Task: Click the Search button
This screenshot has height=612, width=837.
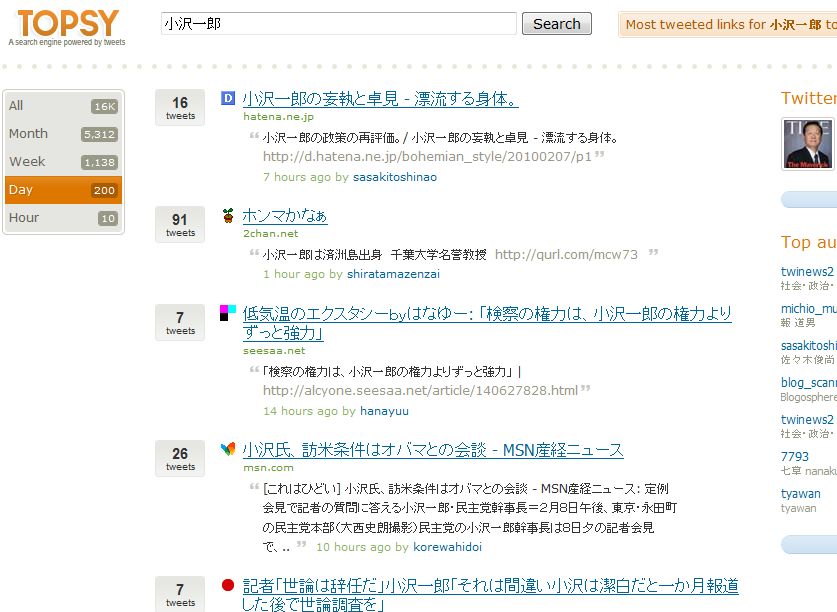Action: click(x=557, y=24)
